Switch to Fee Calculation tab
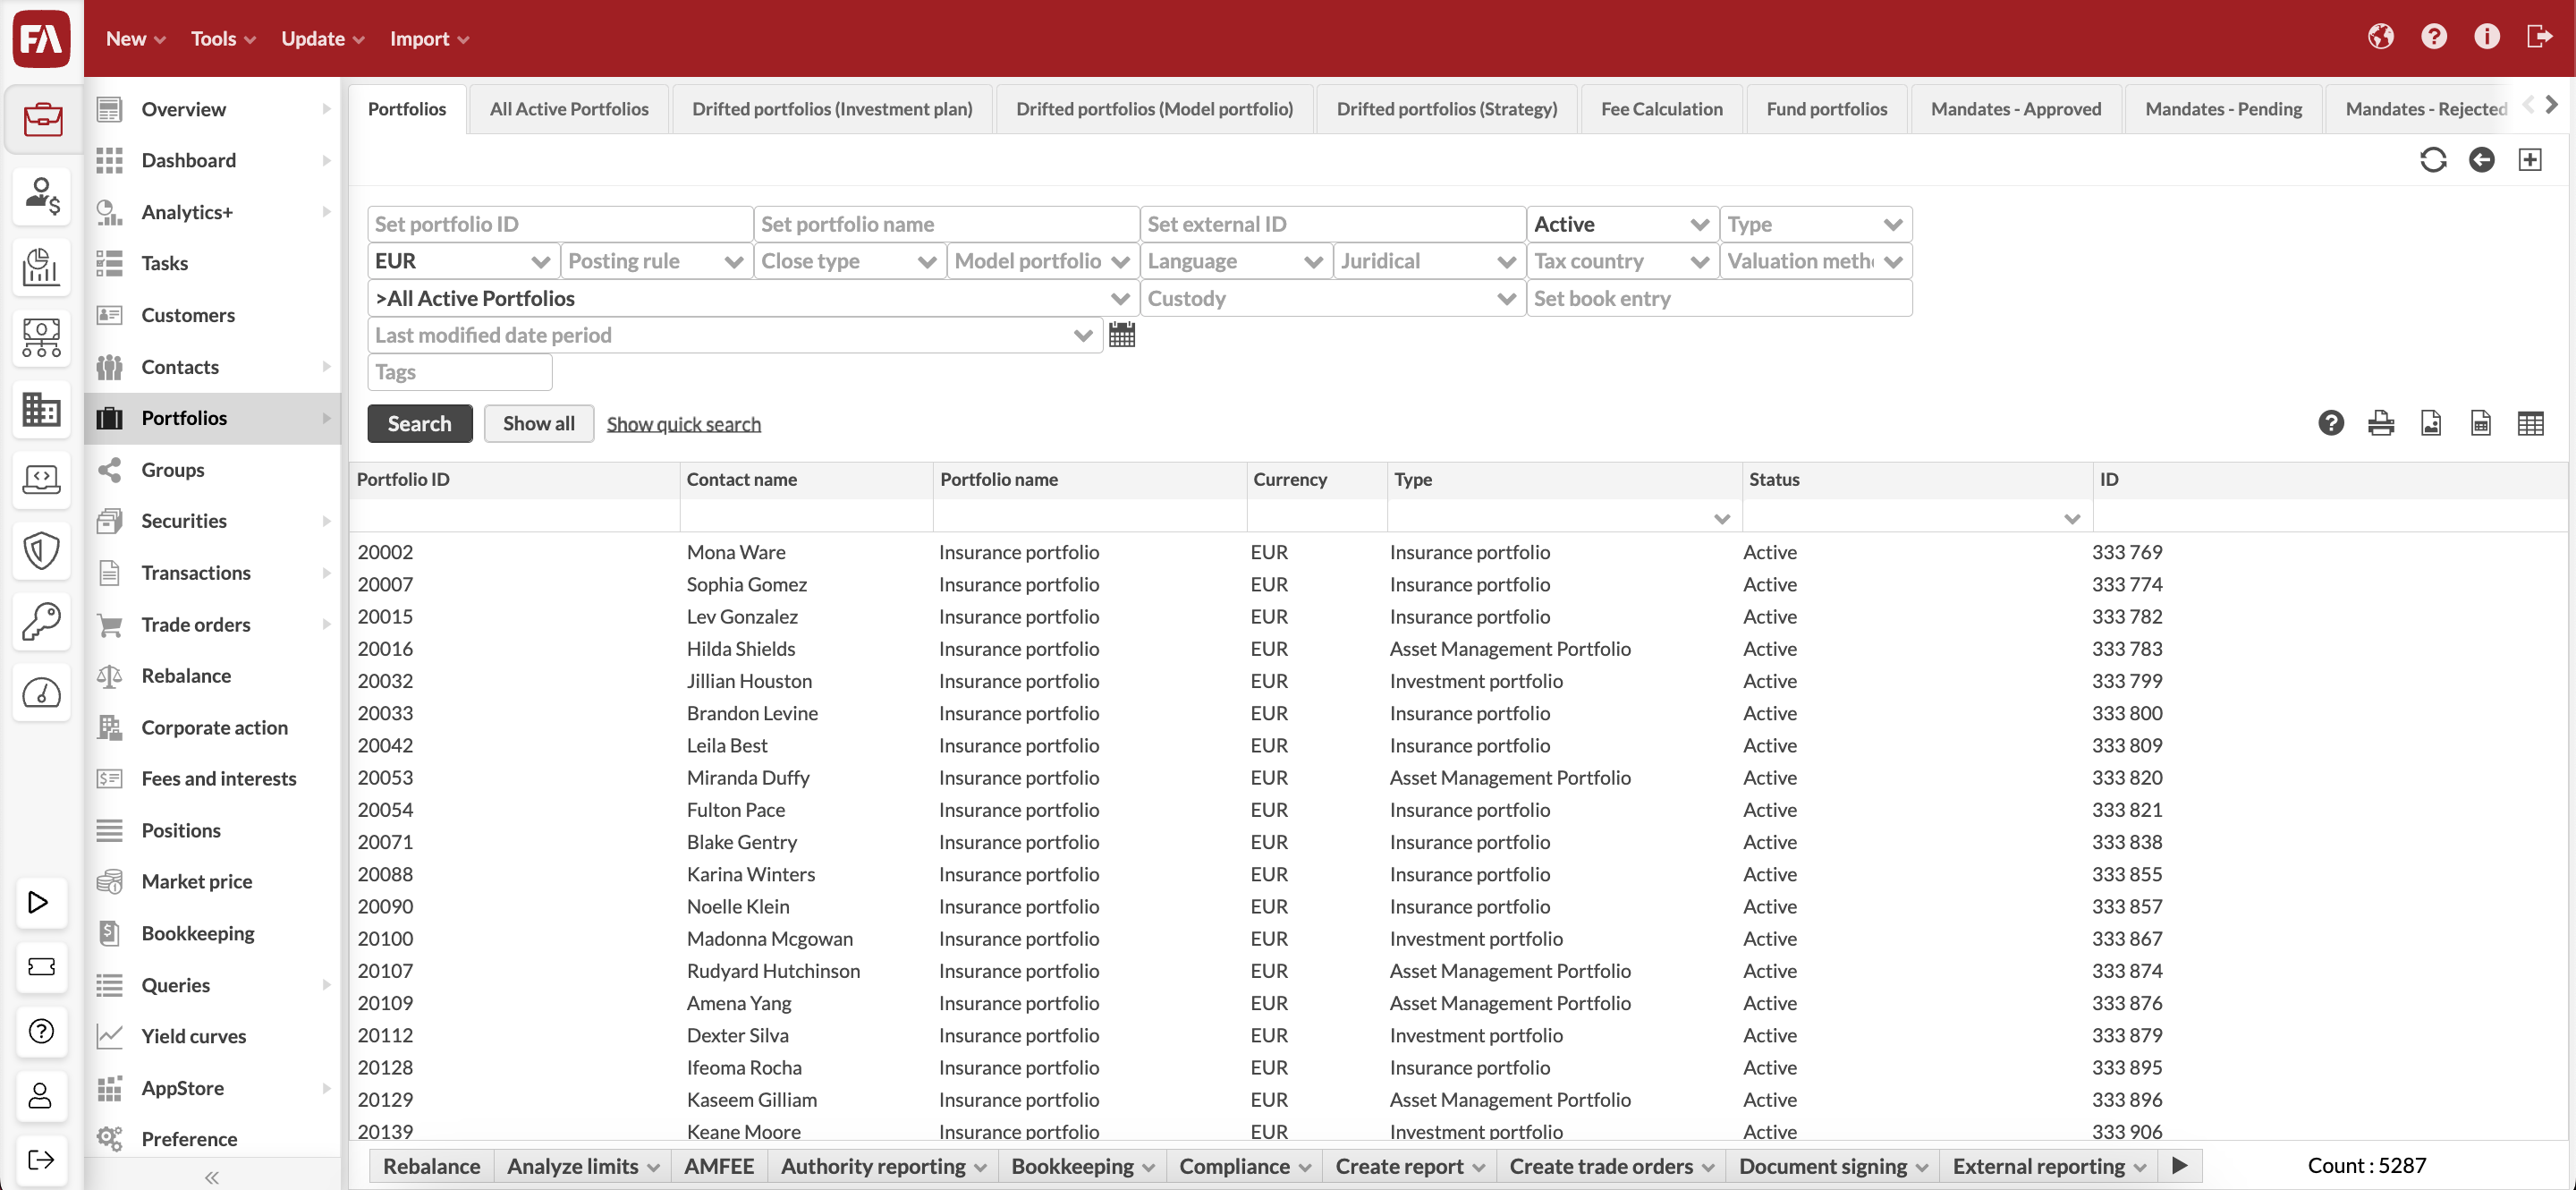Image resolution: width=2576 pixels, height=1190 pixels. tap(1661, 109)
